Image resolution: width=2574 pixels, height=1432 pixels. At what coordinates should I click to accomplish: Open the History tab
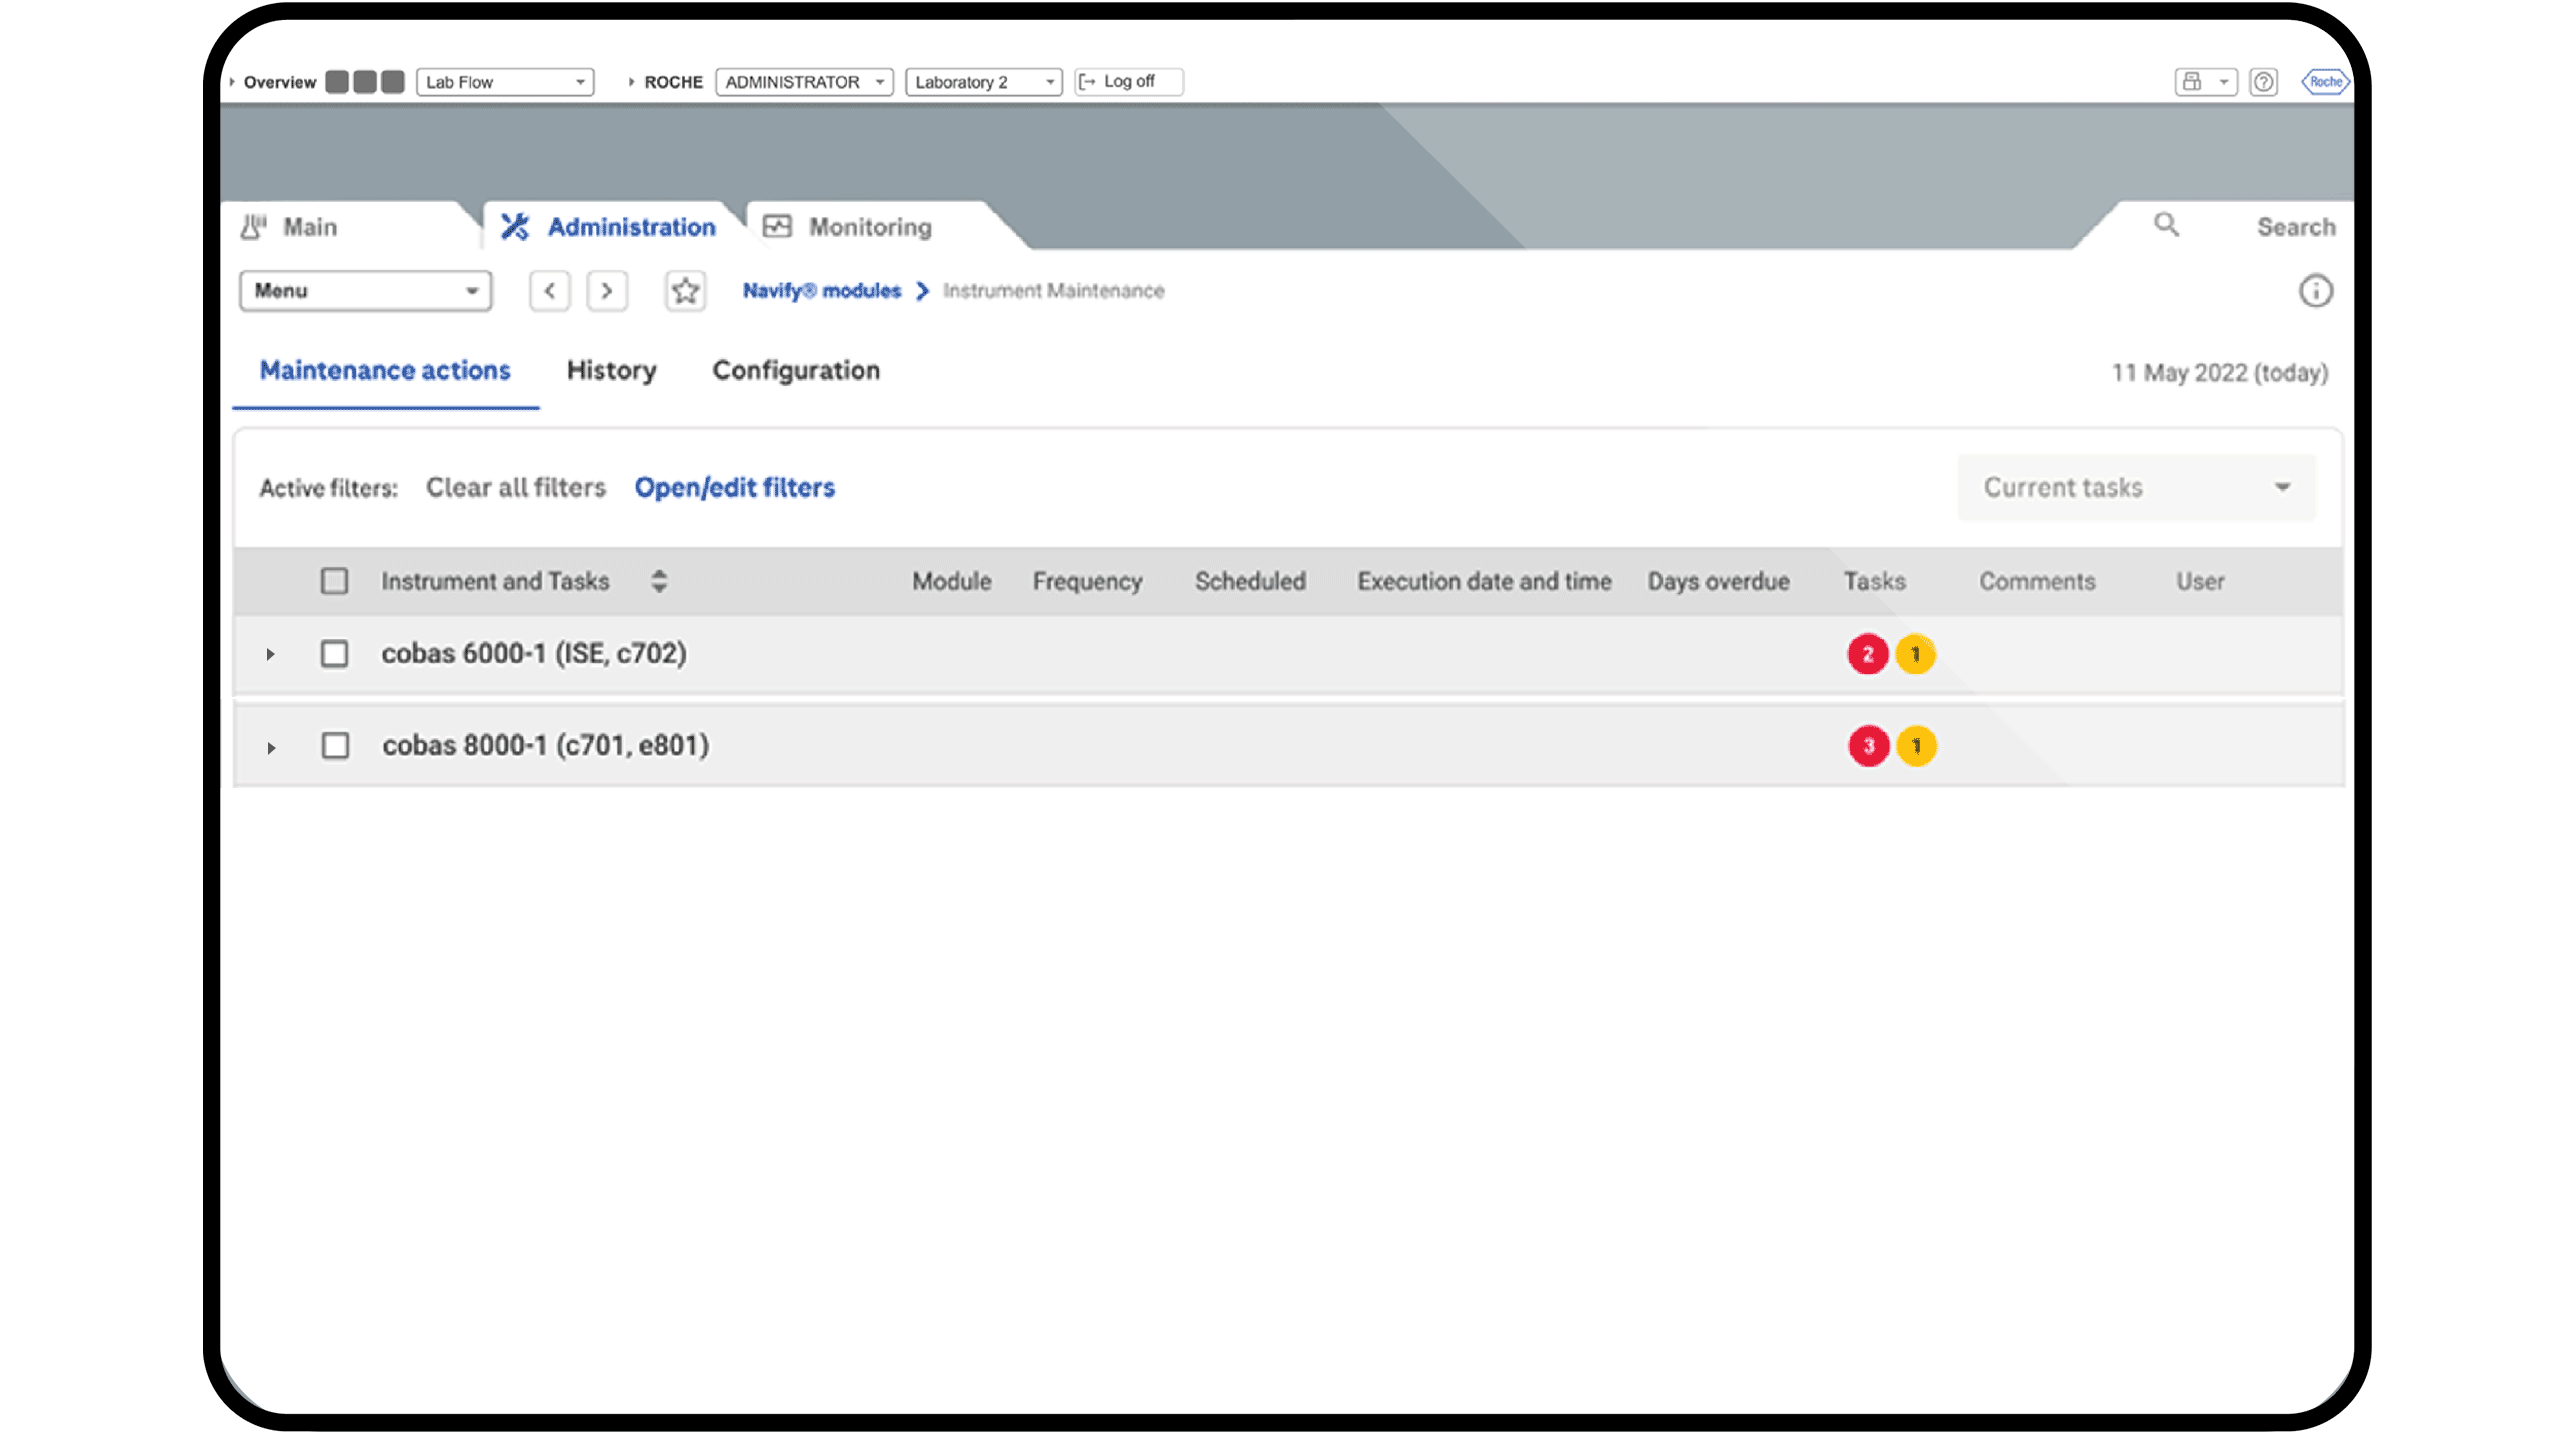[x=611, y=371]
